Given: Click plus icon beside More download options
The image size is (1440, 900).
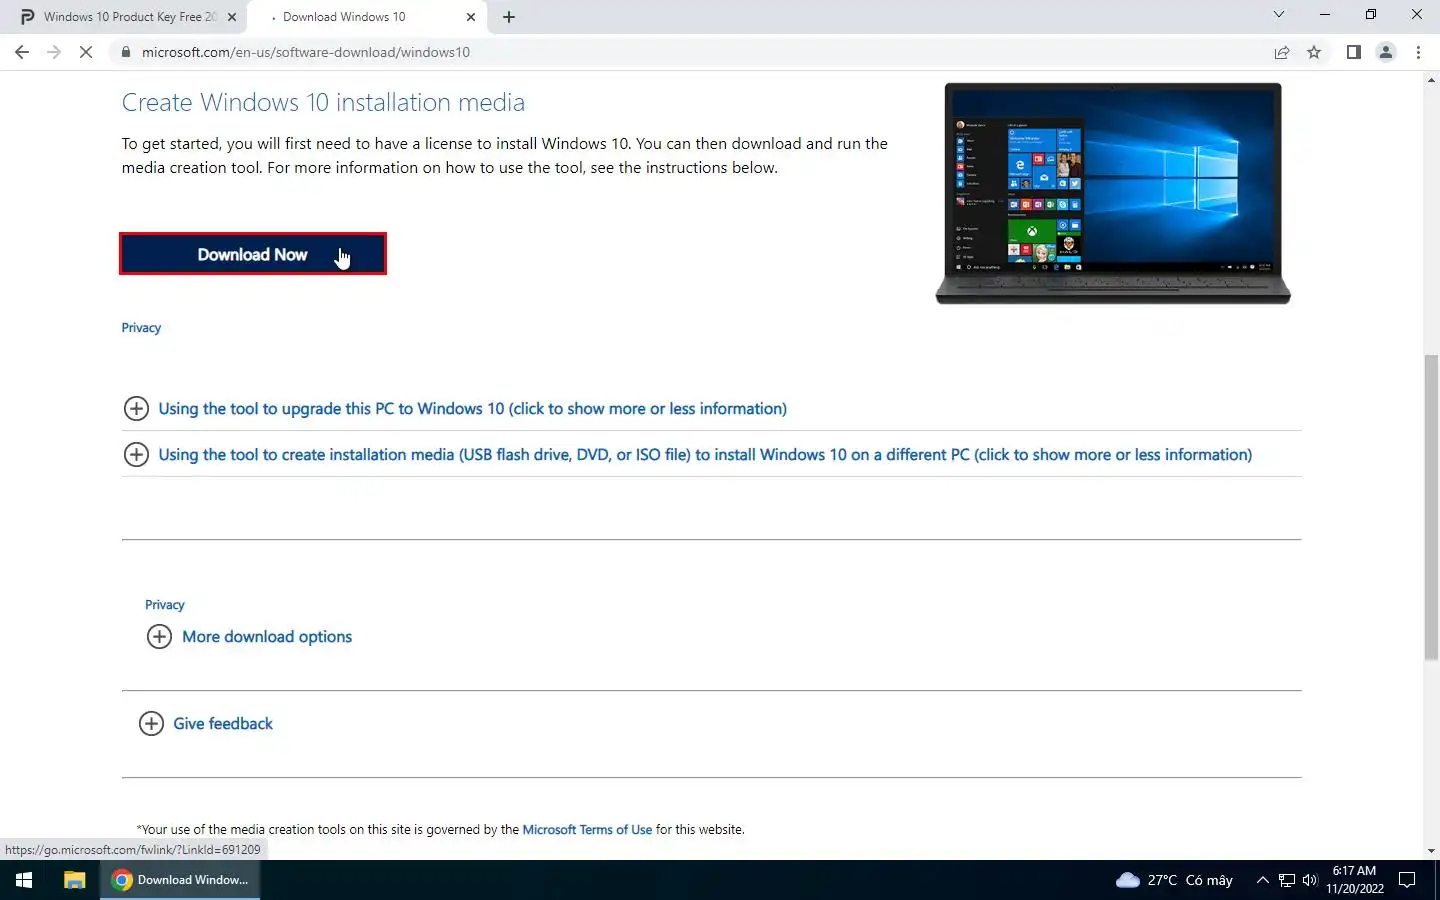Looking at the screenshot, I should 159,637.
